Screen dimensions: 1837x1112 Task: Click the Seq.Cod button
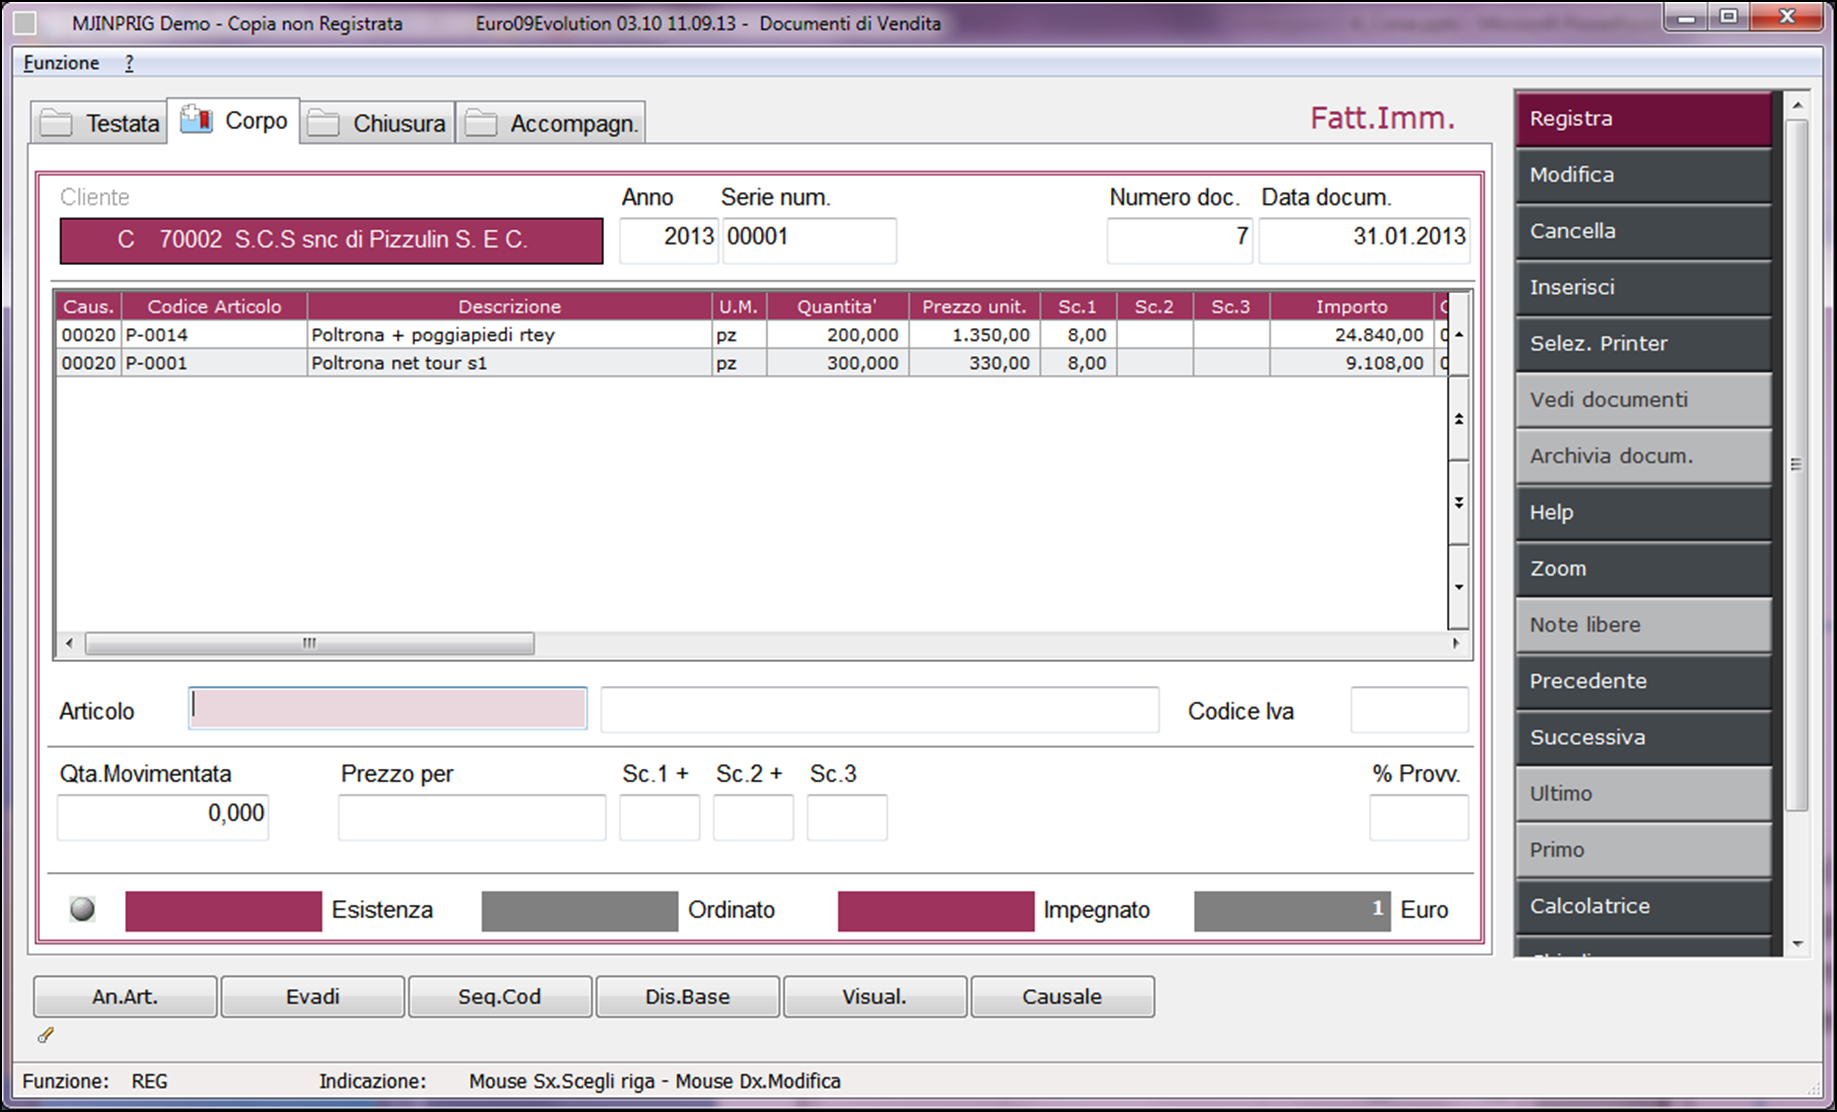[500, 997]
